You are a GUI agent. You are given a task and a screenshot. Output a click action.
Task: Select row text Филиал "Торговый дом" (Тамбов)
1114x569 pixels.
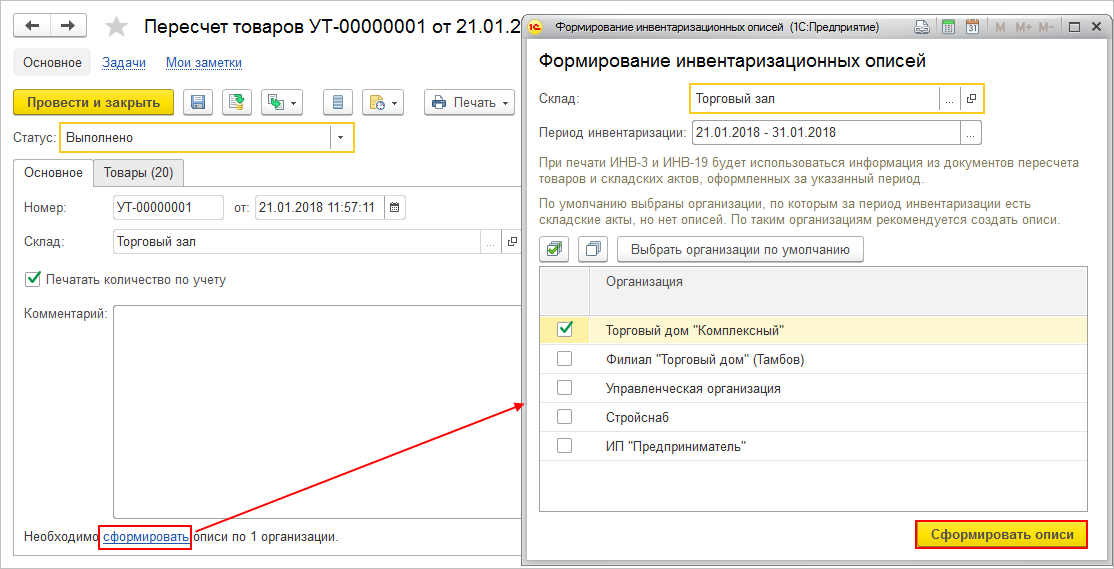coord(704,359)
